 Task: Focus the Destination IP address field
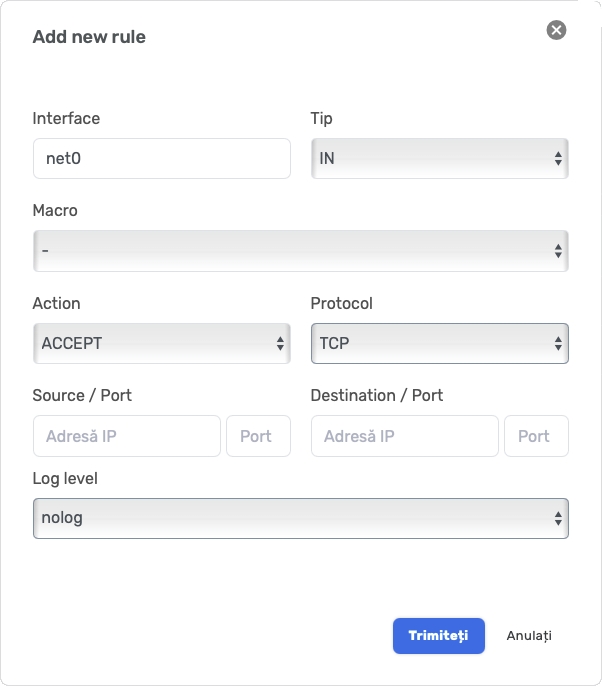404,436
